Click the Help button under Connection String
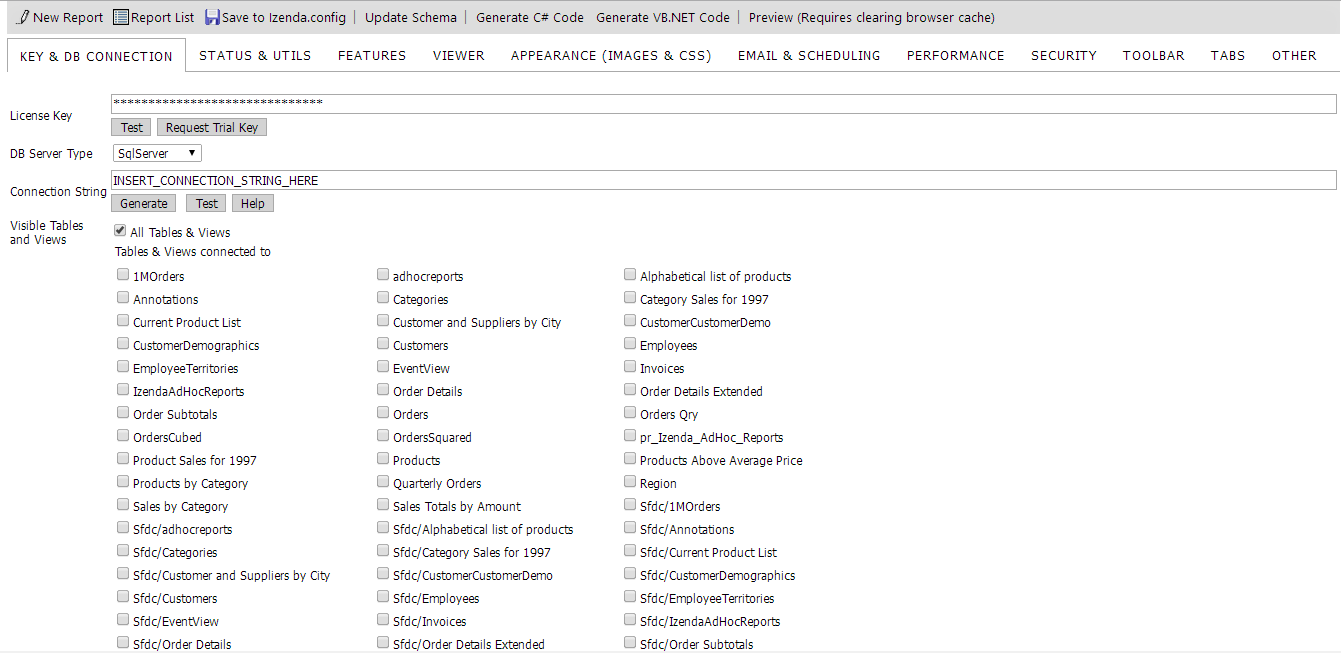This screenshot has width=1341, height=653. (253, 203)
